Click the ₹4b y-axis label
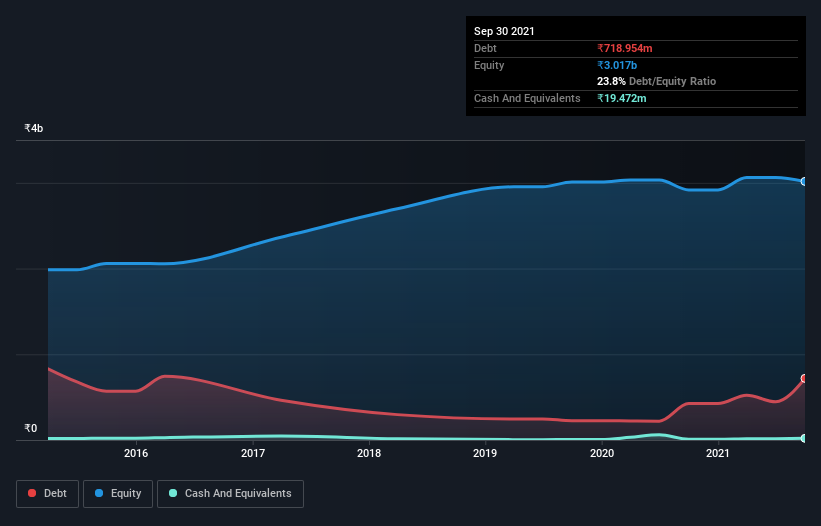The height and width of the screenshot is (526, 821). [34, 128]
